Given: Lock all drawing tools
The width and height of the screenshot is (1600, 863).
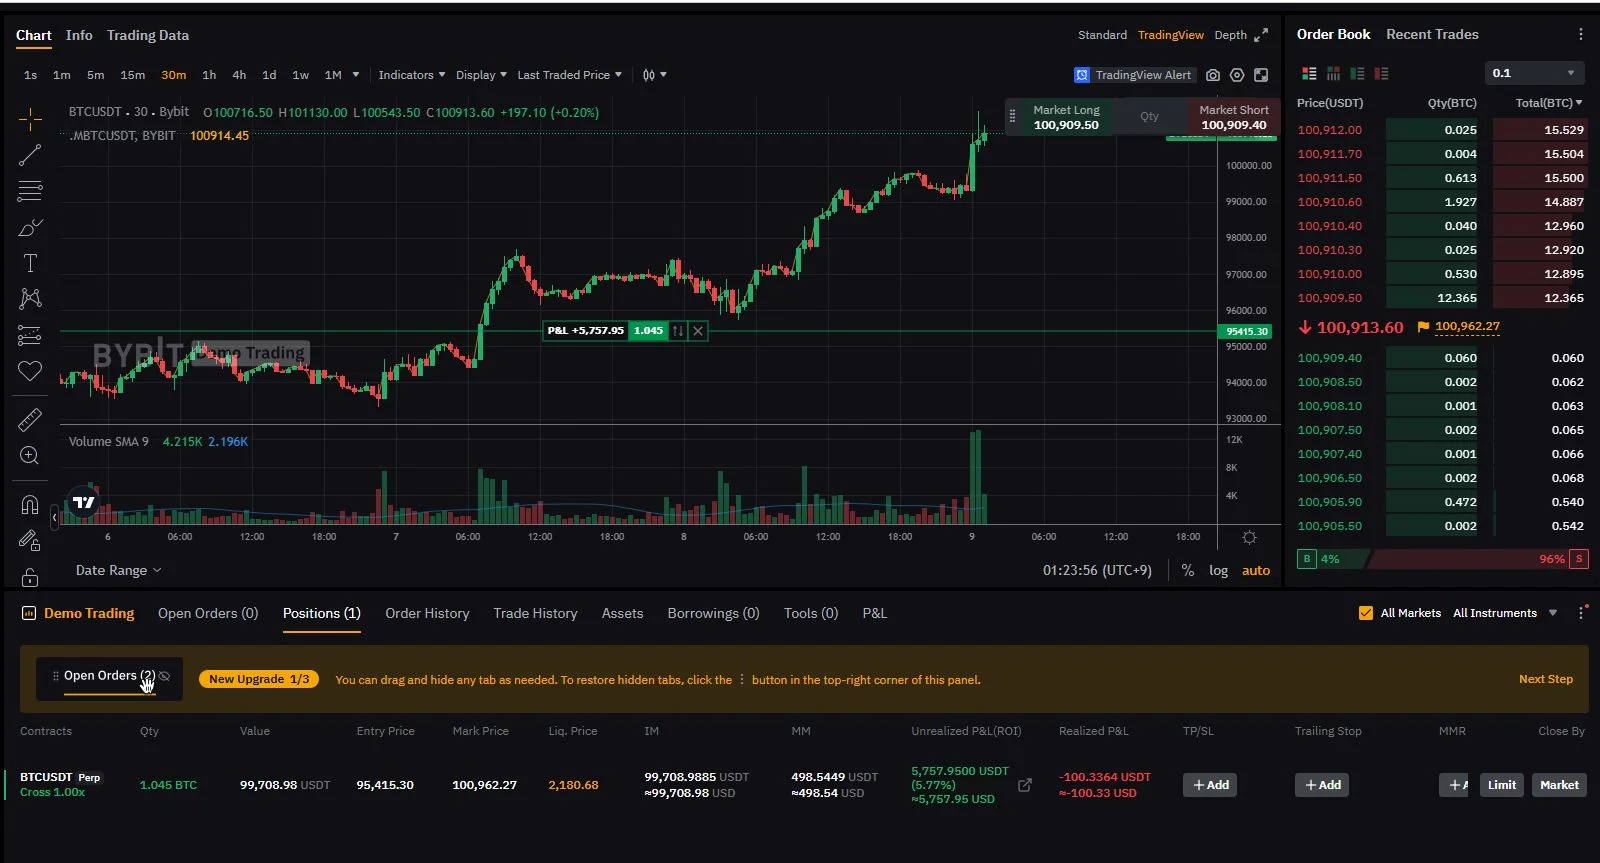Looking at the screenshot, I should [x=30, y=577].
